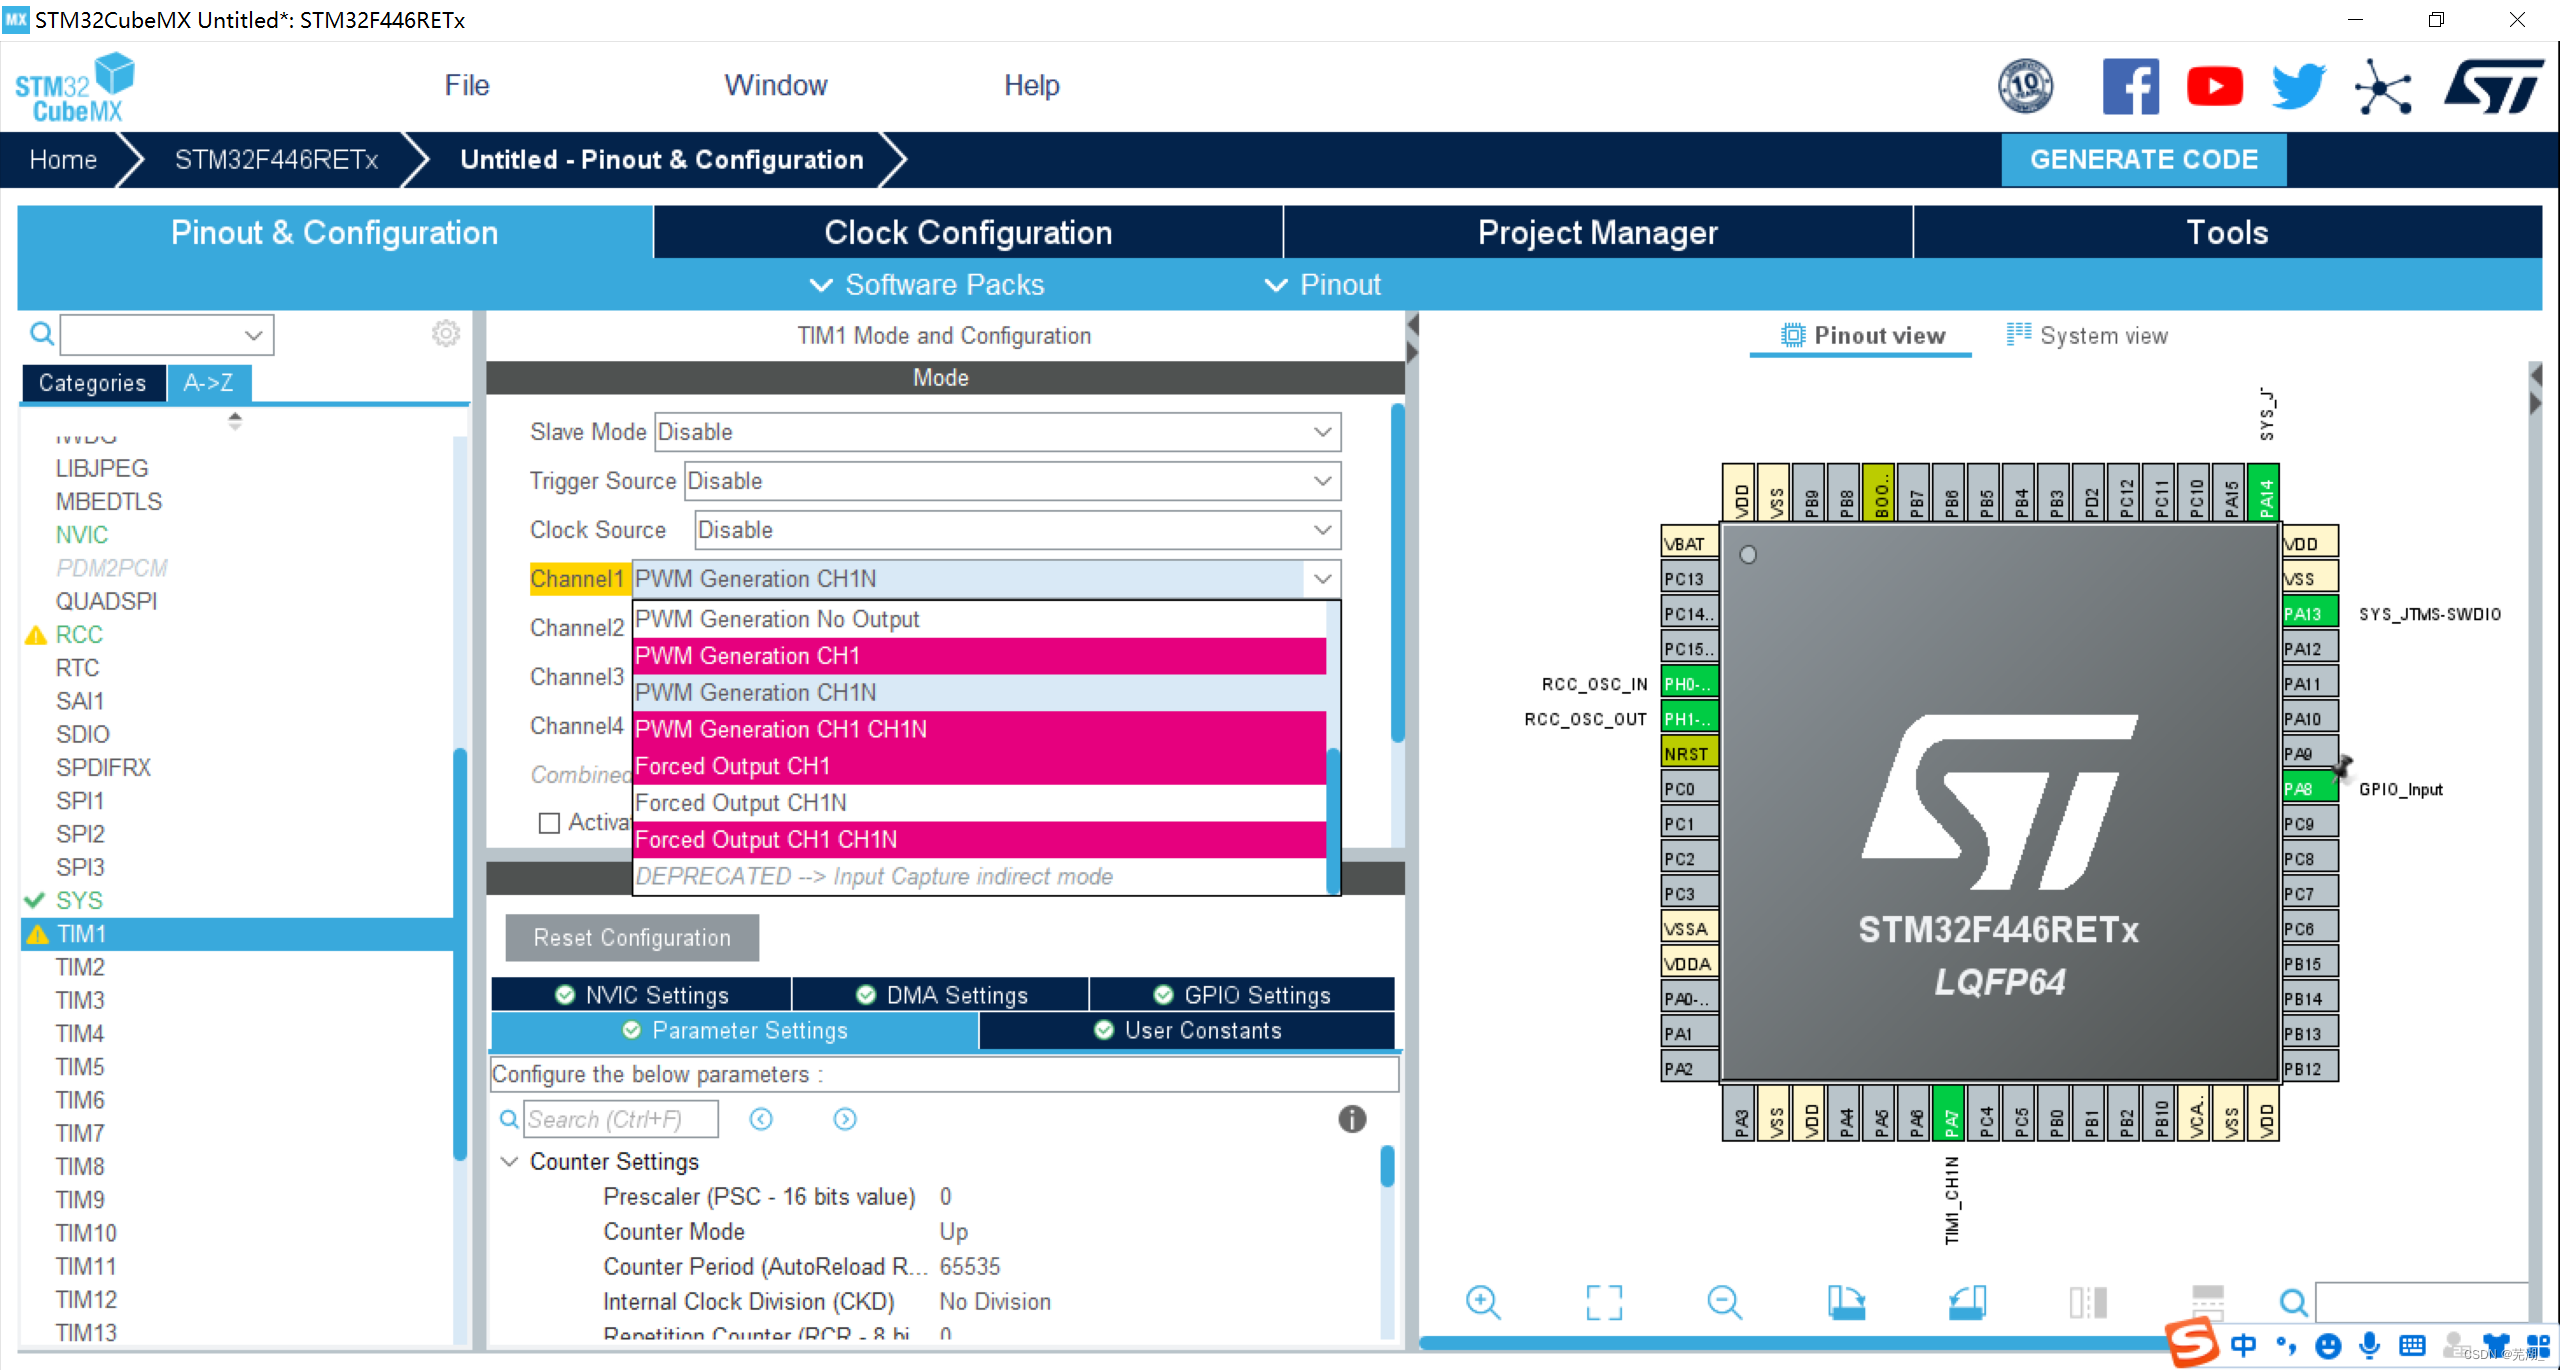Click the ST community network icon
This screenshot has height=1370, width=2560.
[2383, 88]
